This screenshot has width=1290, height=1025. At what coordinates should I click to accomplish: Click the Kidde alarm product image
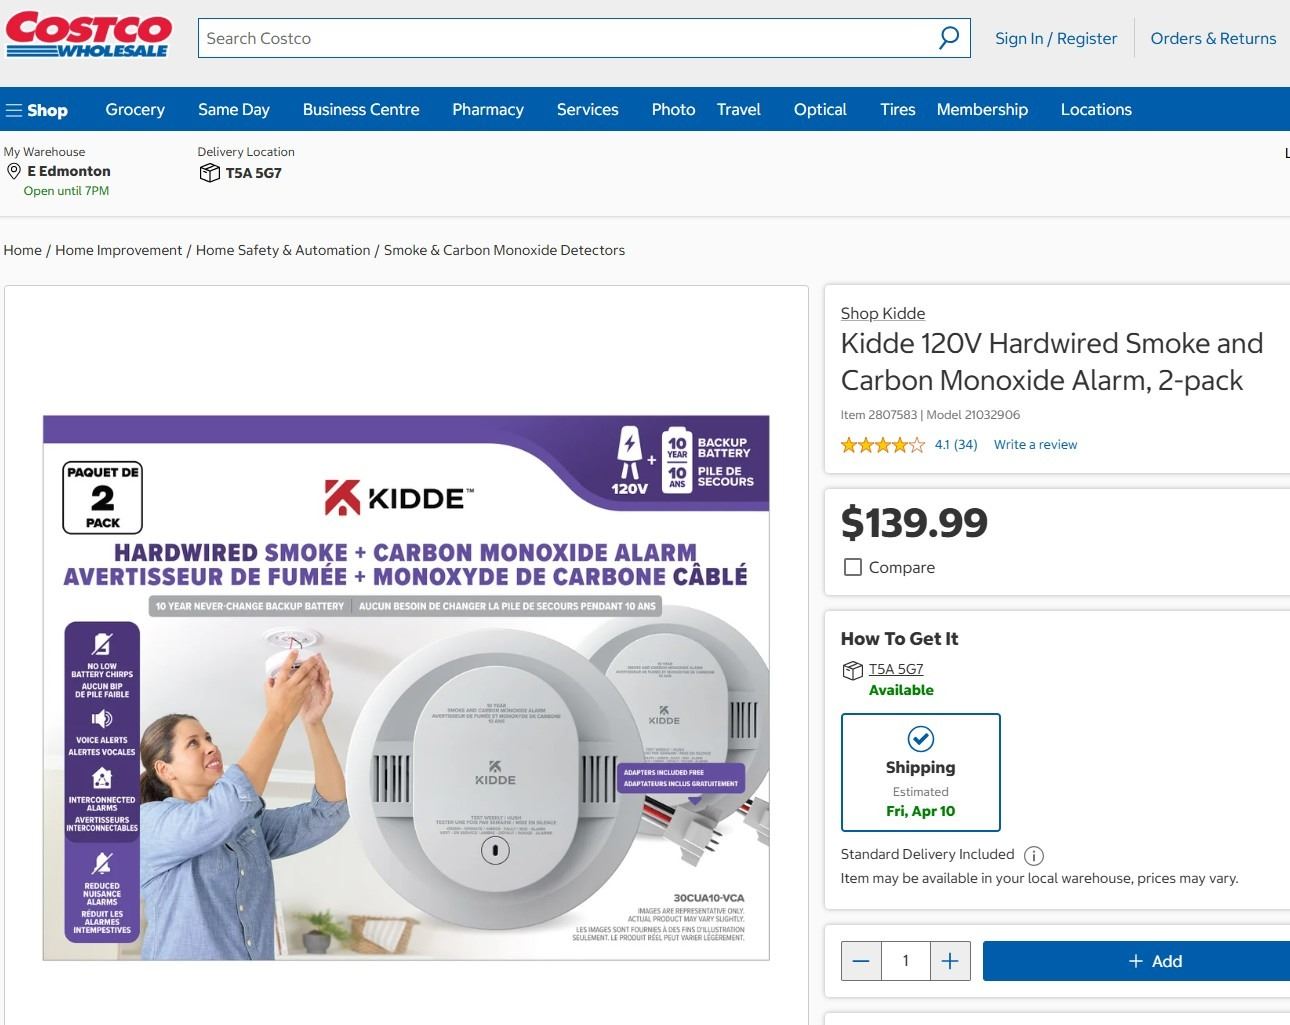[406, 688]
